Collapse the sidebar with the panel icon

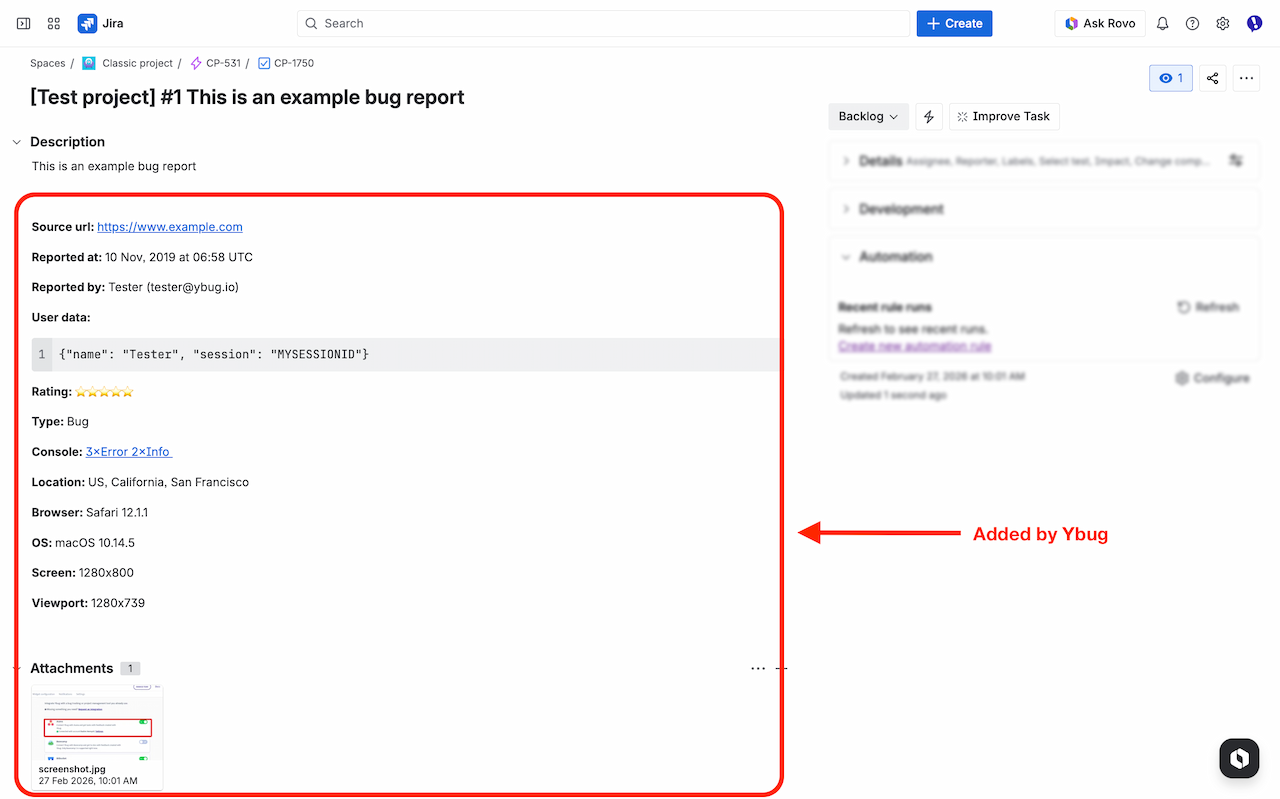23,22
